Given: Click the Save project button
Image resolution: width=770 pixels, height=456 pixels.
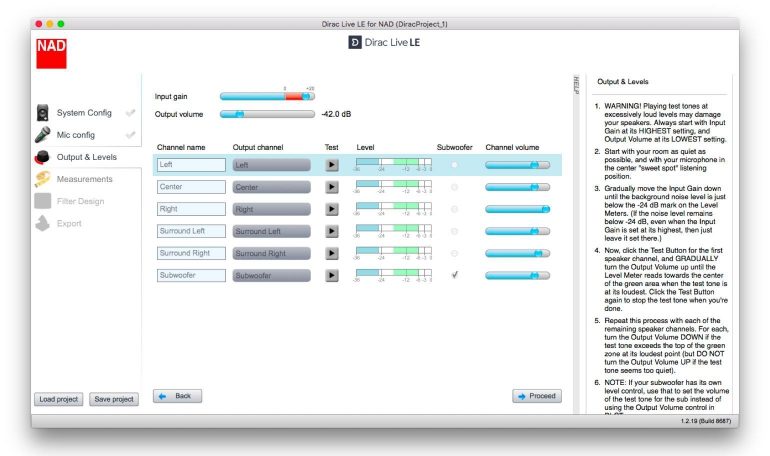Looking at the screenshot, I should coord(112,399).
